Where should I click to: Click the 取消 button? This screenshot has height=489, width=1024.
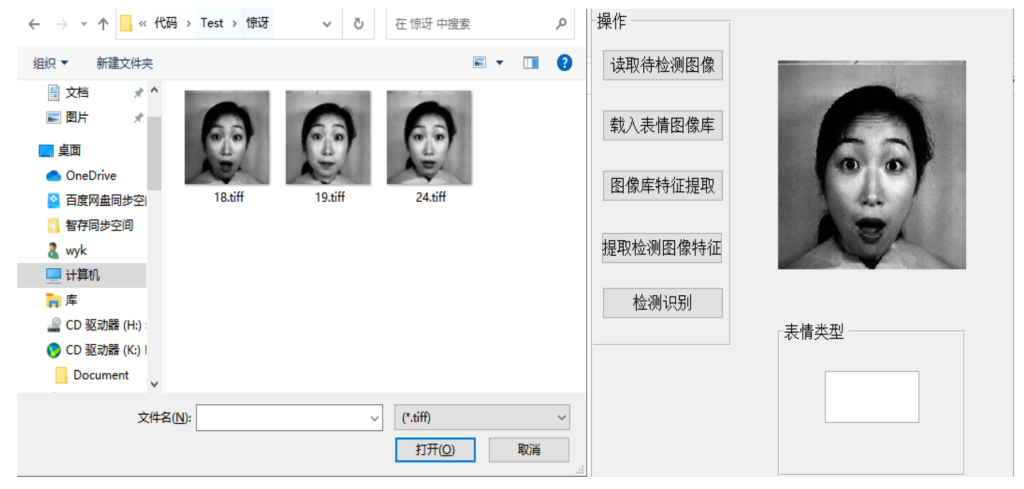(529, 449)
